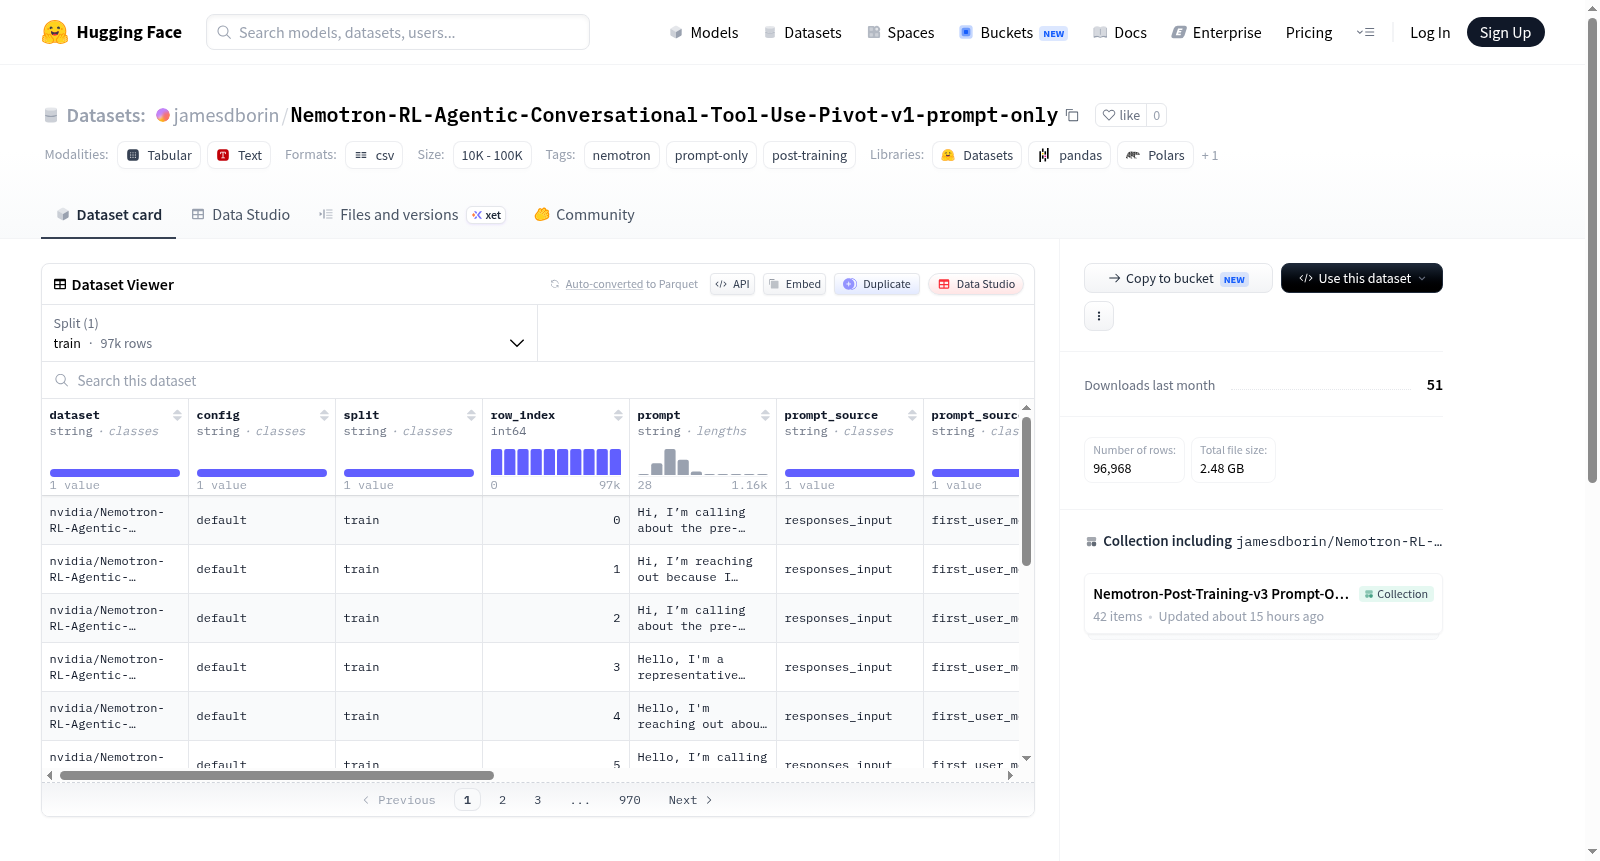Click the Search this dataset field
The image size is (1600, 861).
(x=538, y=380)
